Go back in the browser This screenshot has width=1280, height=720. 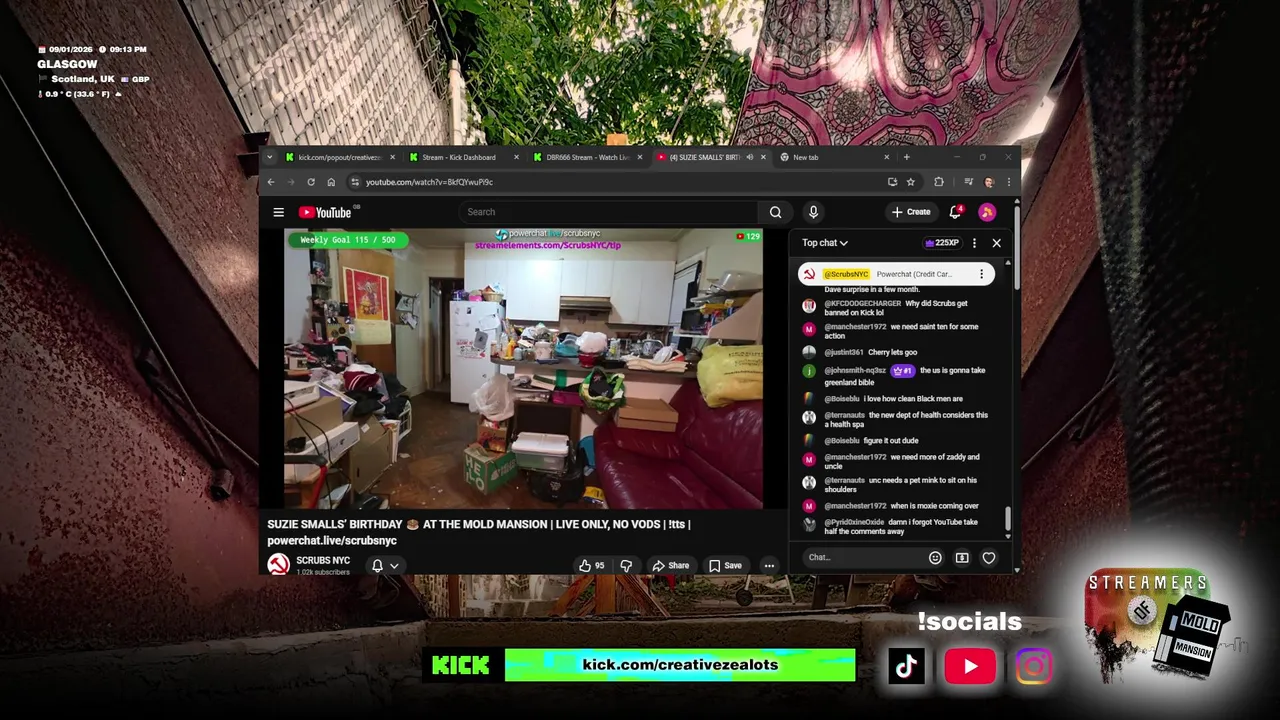click(x=271, y=182)
